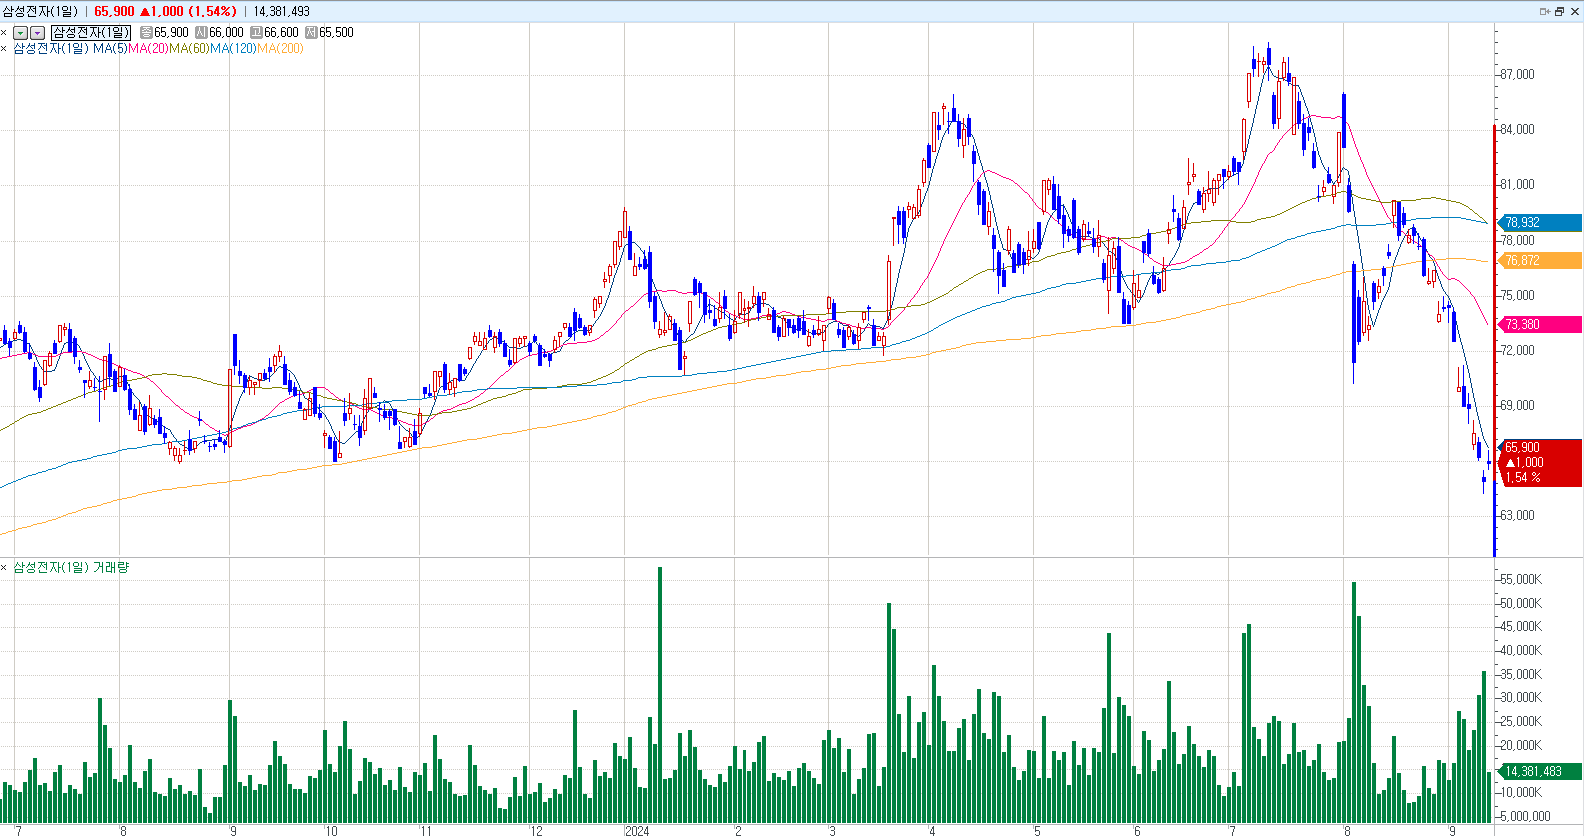Click the 고 high price icon
The width and height of the screenshot is (1584, 836).
(x=256, y=33)
